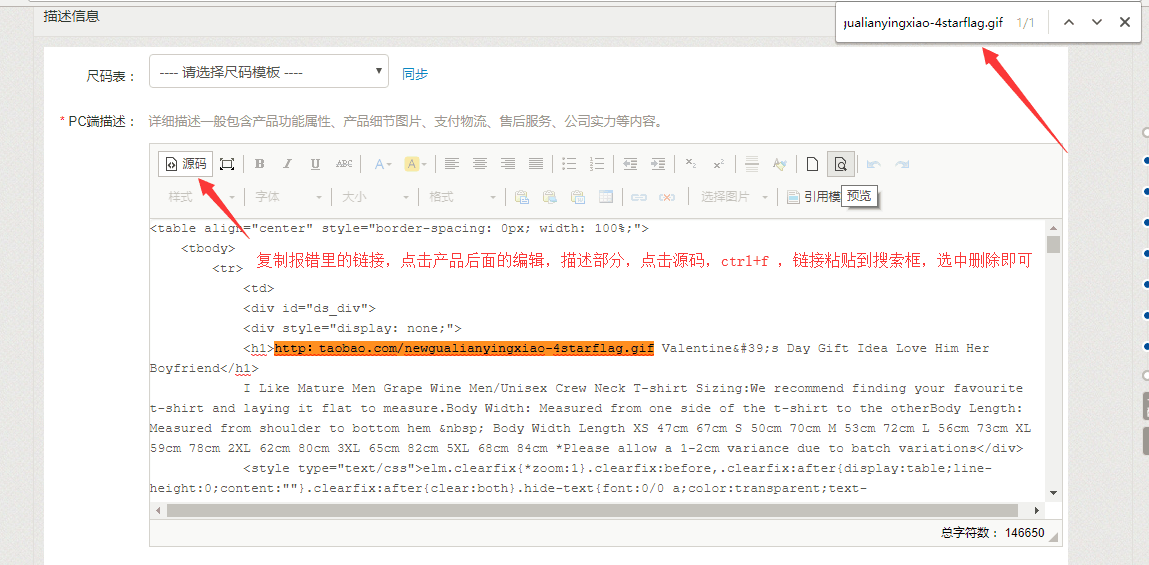This screenshot has height=565, width=1149.
Task: Toggle bold formatting
Action: 259,164
